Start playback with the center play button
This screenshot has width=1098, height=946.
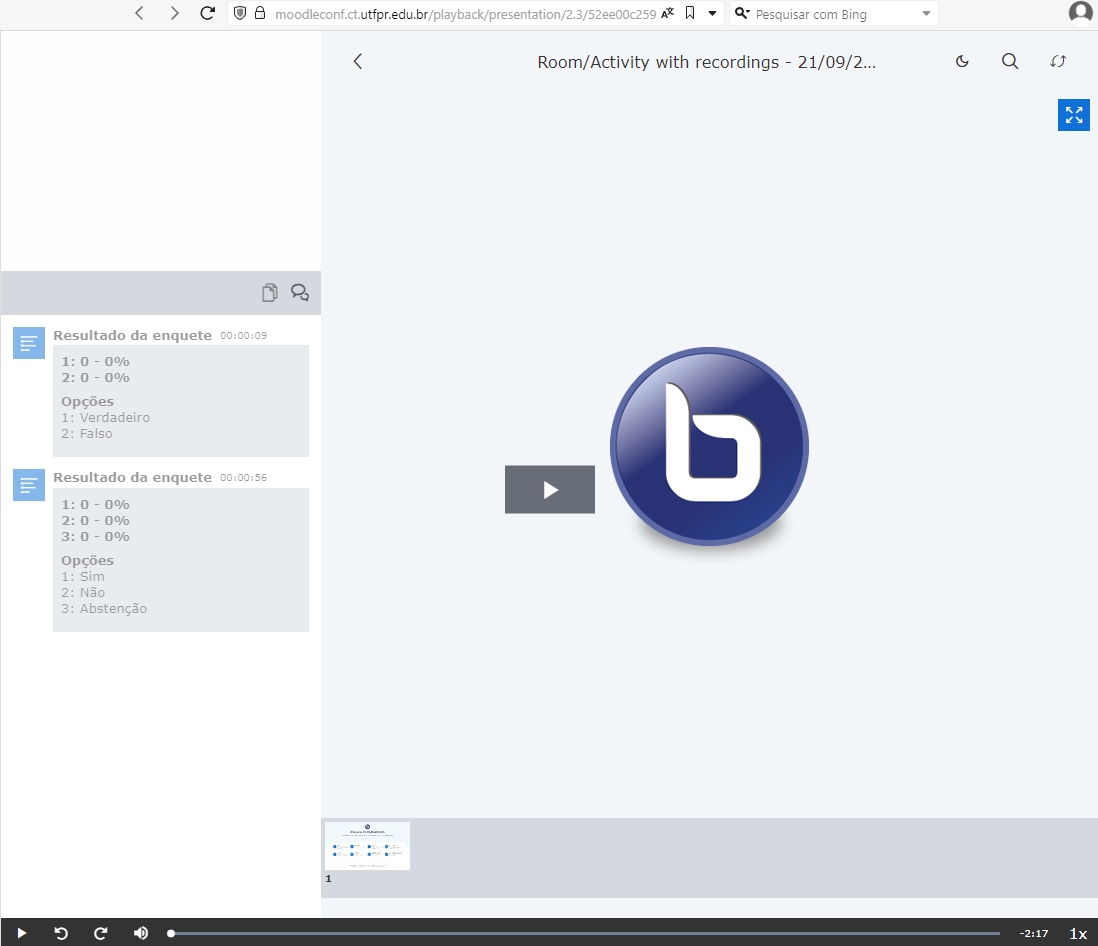[550, 489]
